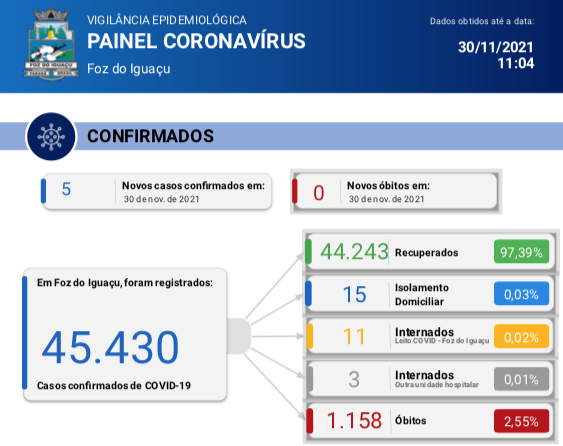This screenshot has height=446, width=563.
Task: Click the gray 0,01% badge
Action: (521, 379)
